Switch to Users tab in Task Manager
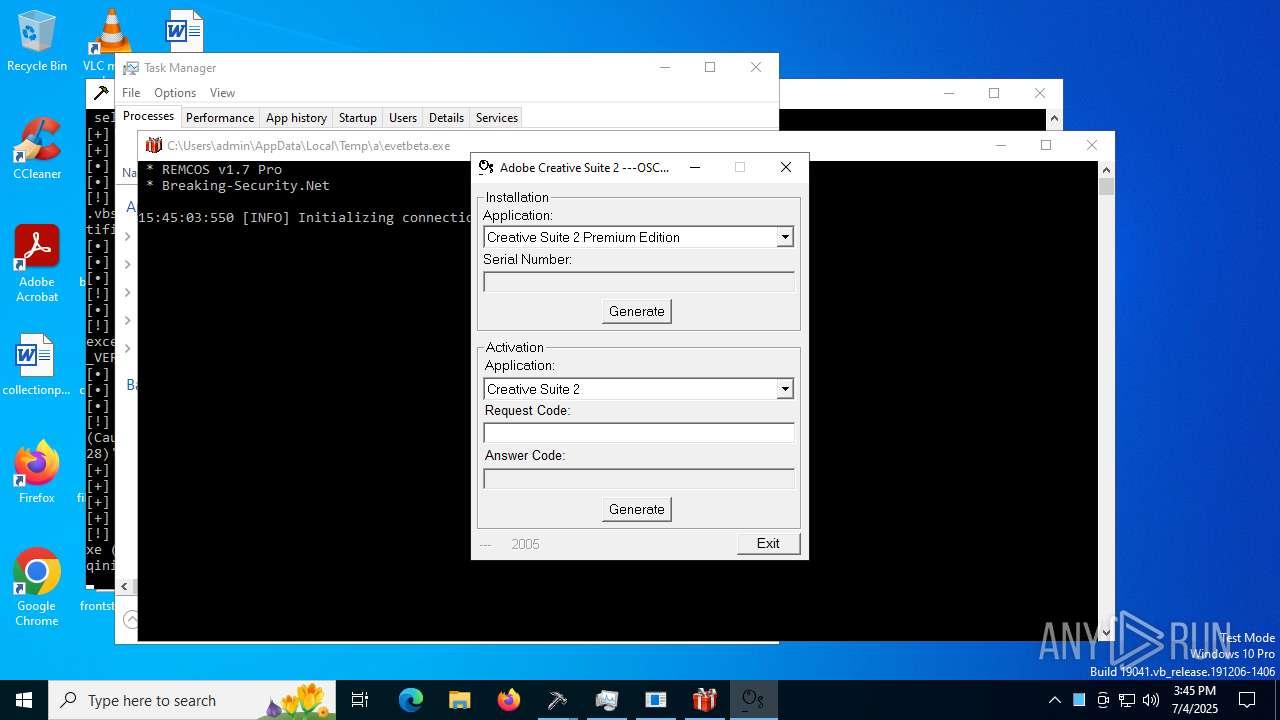 (x=403, y=118)
